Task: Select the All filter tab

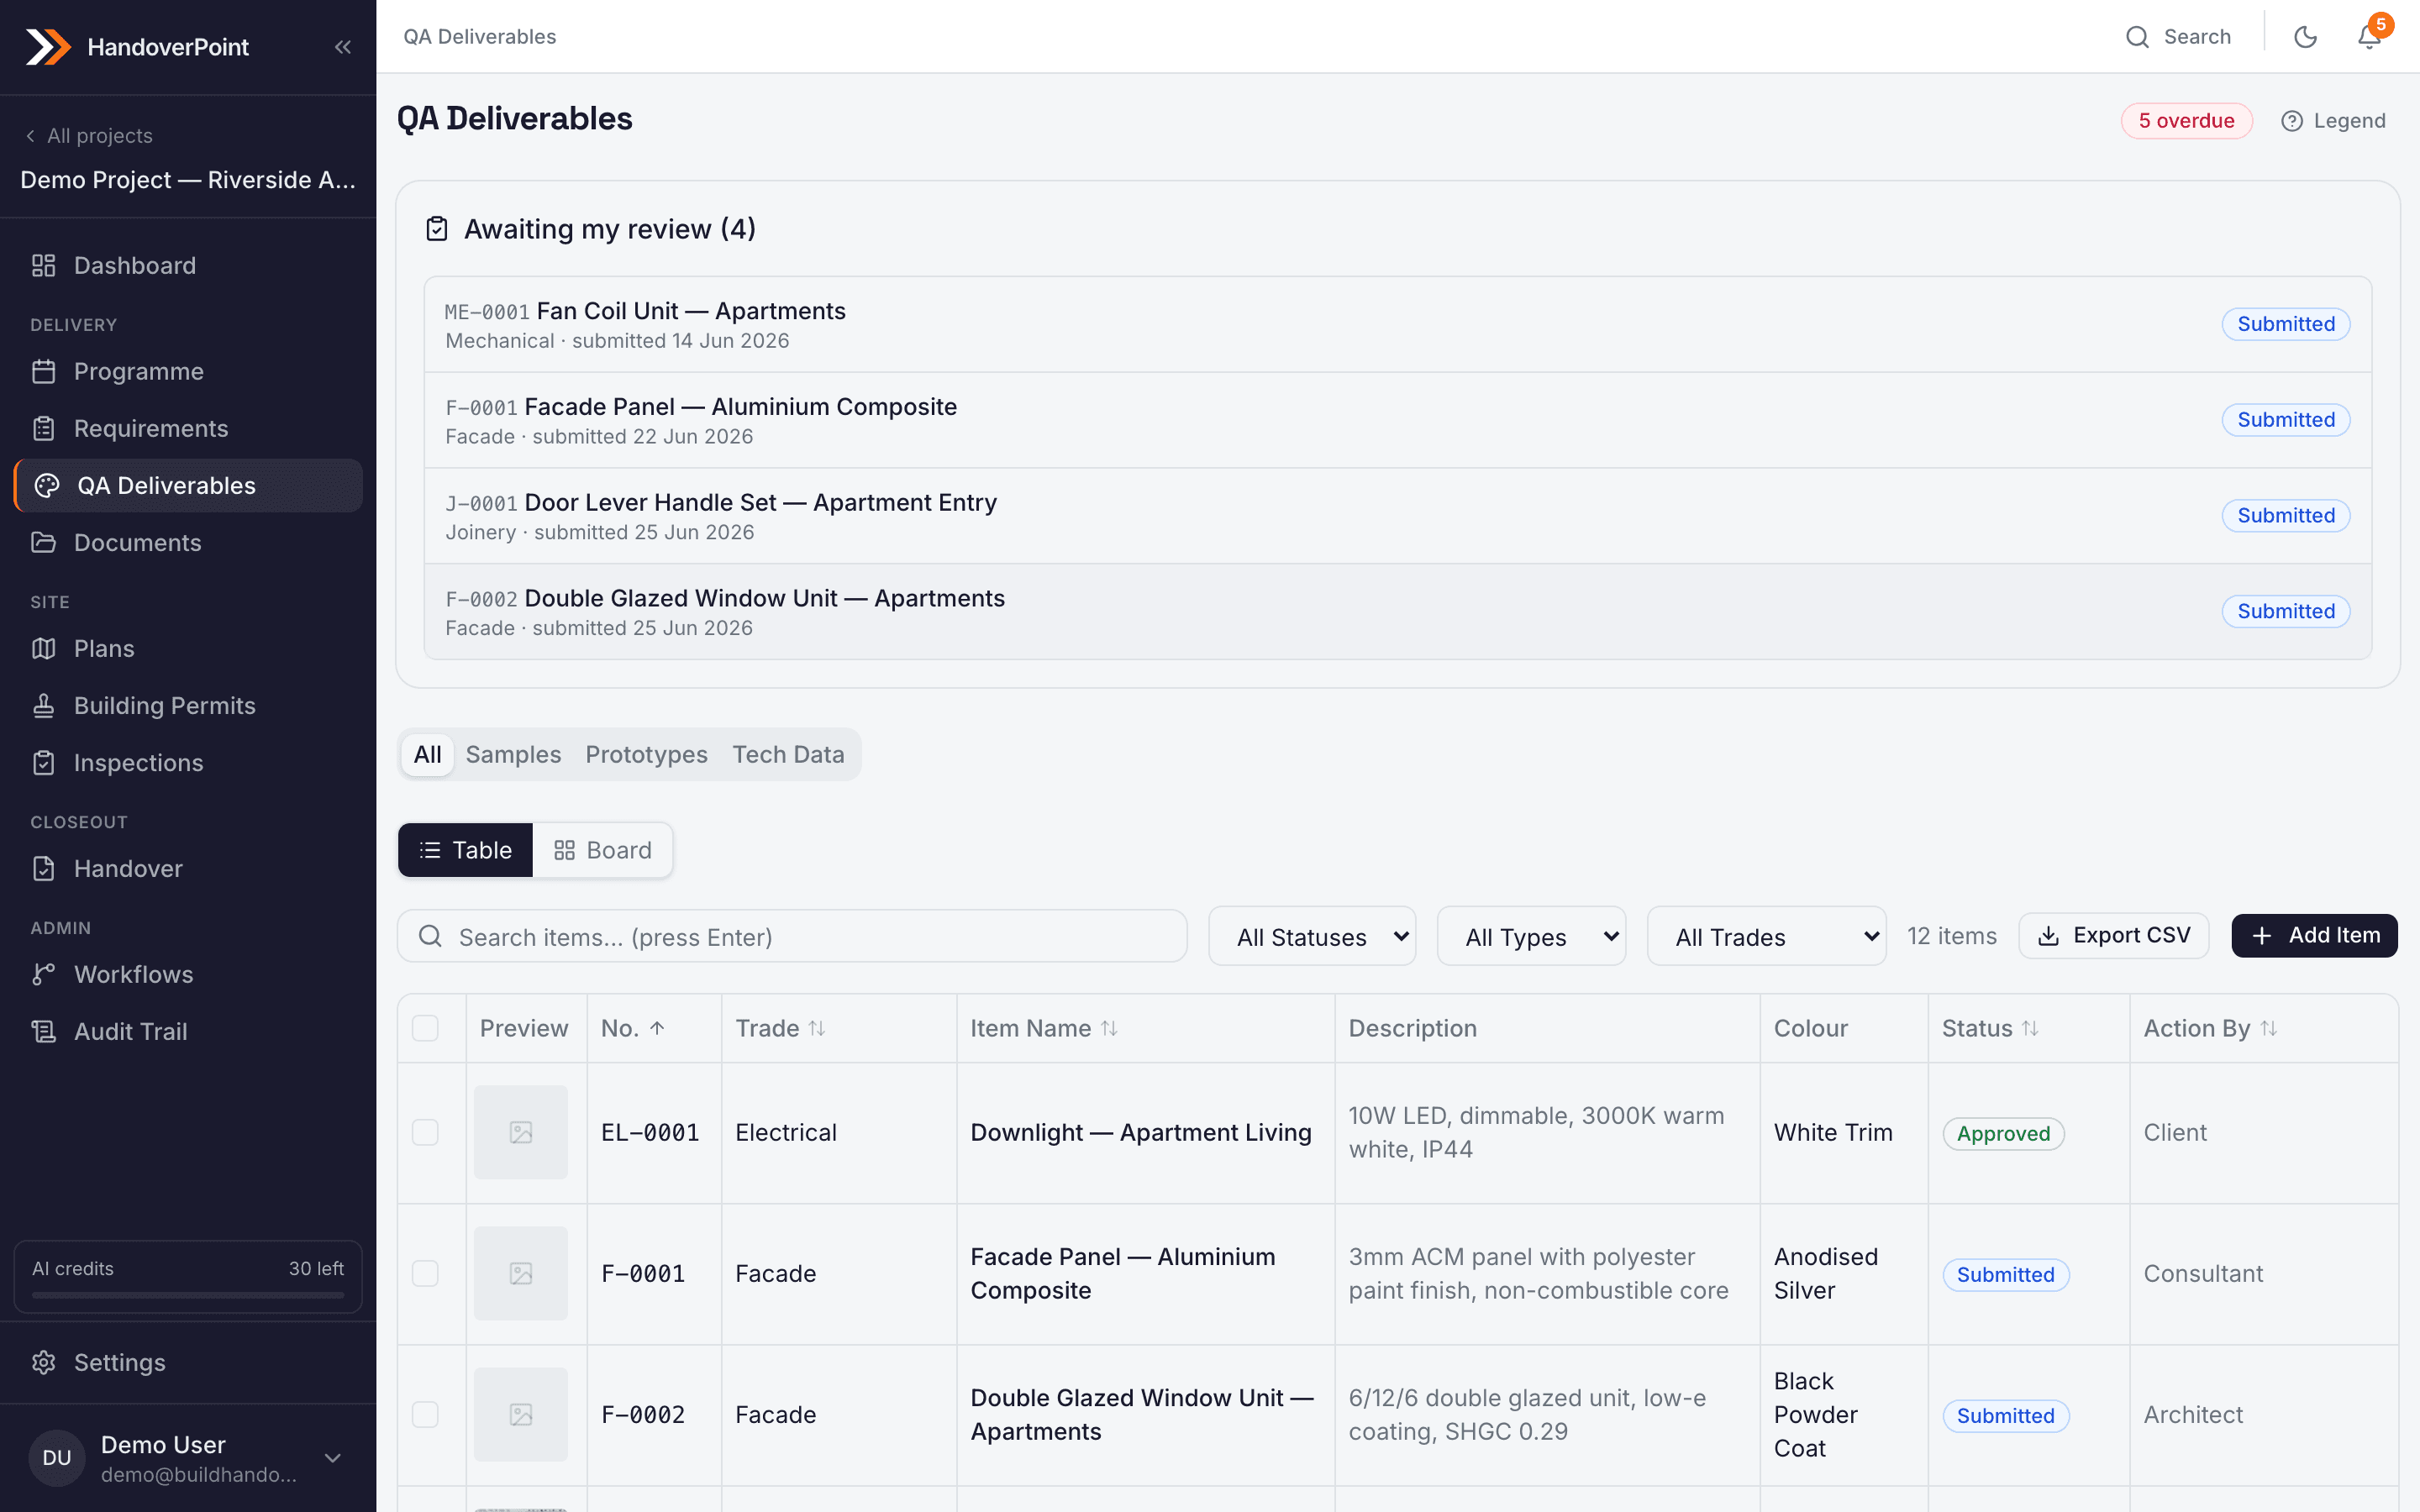Action: coord(427,754)
